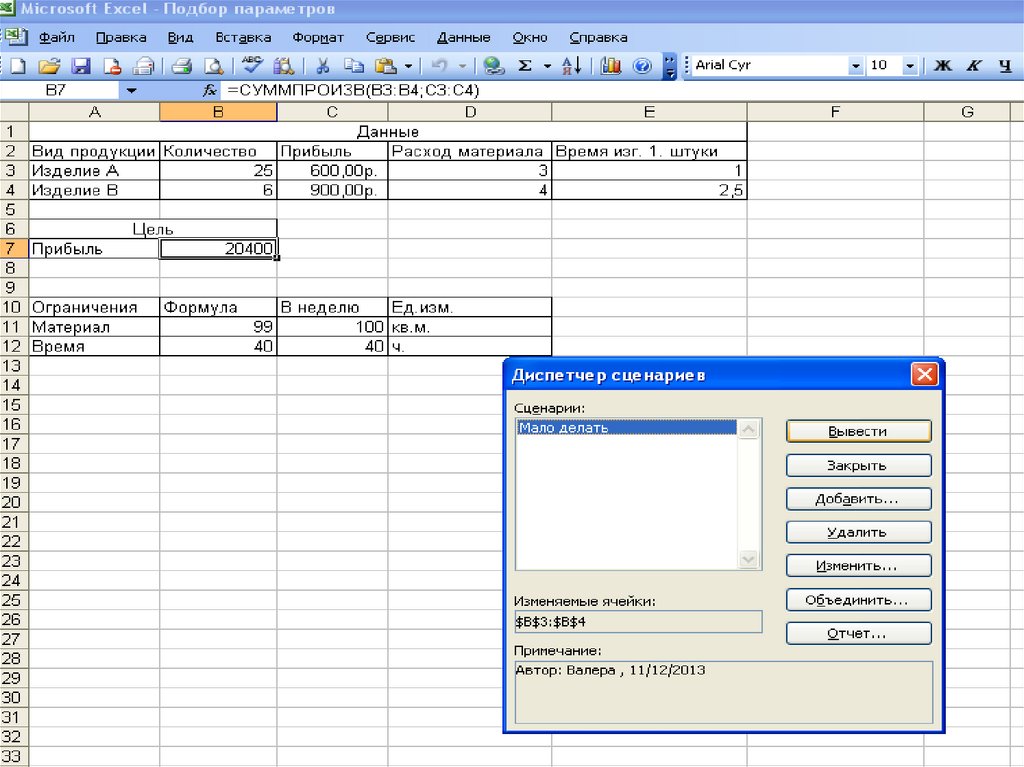The width and height of the screenshot is (1024, 767).
Task: Sort ascending with the A-Z icon
Action: (x=571, y=66)
